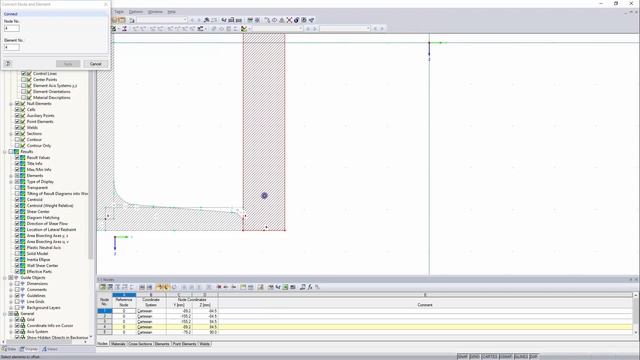Image resolution: width=640 pixels, height=360 pixels.
Task: Open the Help menu
Action: [x=171, y=12]
